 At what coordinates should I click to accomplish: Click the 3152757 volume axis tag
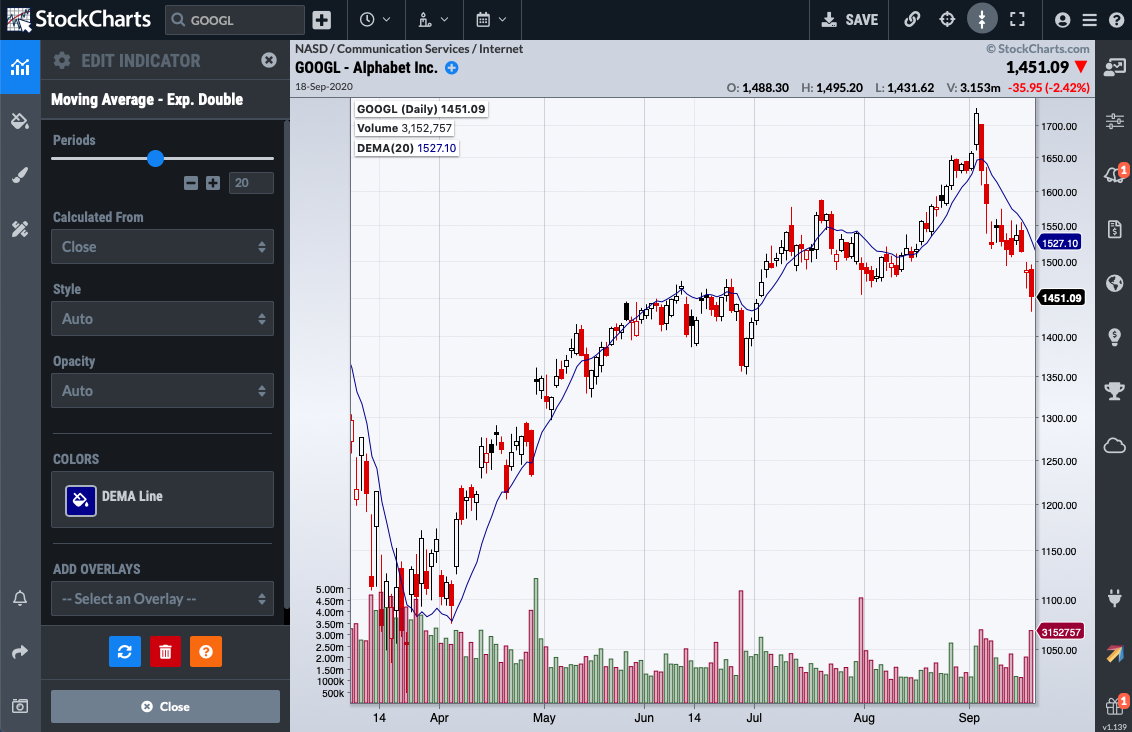tap(1061, 632)
